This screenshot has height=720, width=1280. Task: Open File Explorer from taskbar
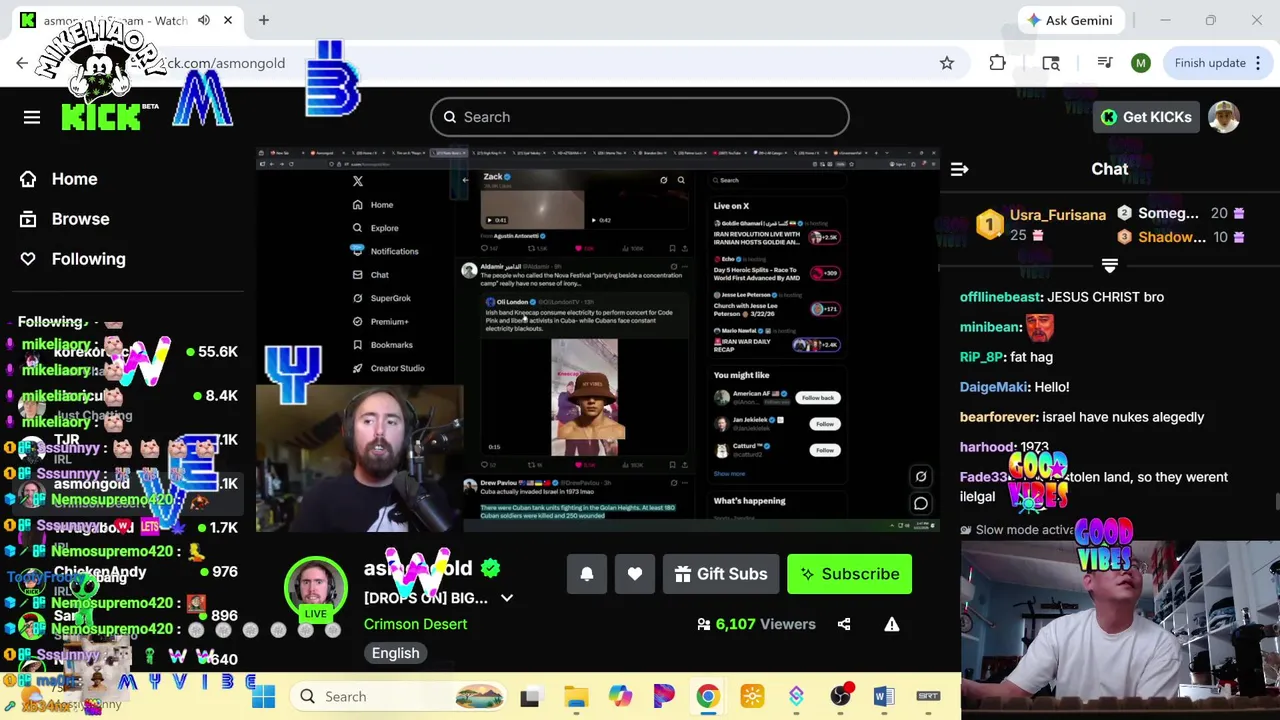point(577,697)
